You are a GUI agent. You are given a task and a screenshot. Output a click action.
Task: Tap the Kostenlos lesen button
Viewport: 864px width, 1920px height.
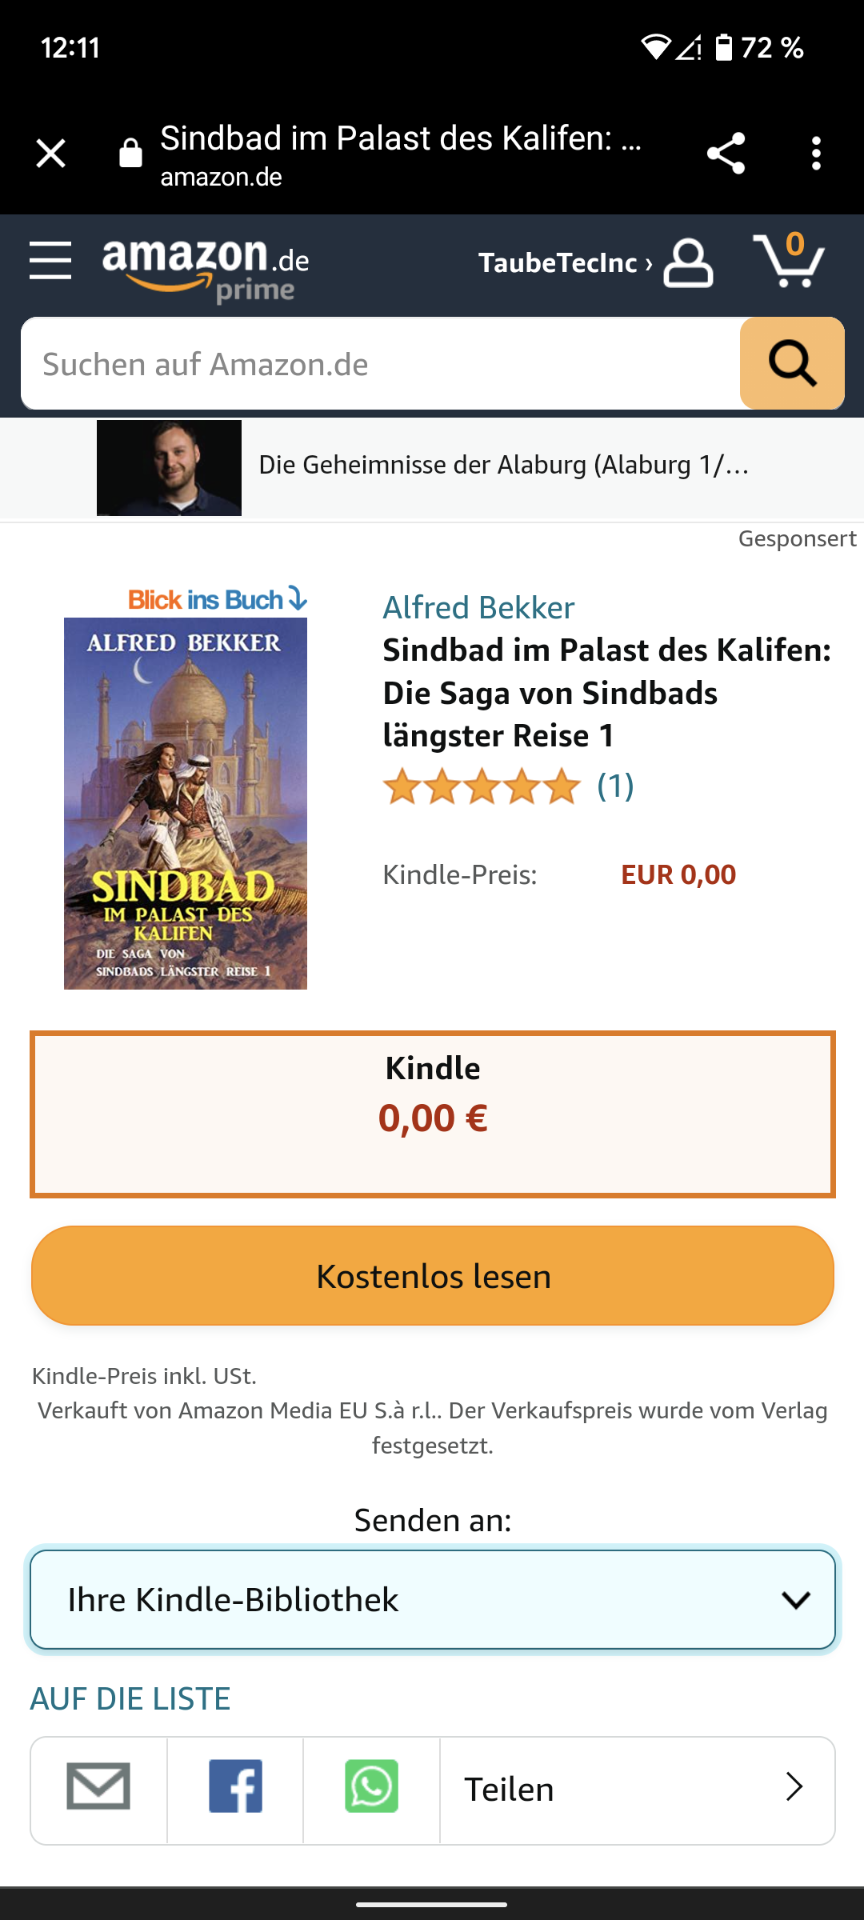(x=432, y=1276)
